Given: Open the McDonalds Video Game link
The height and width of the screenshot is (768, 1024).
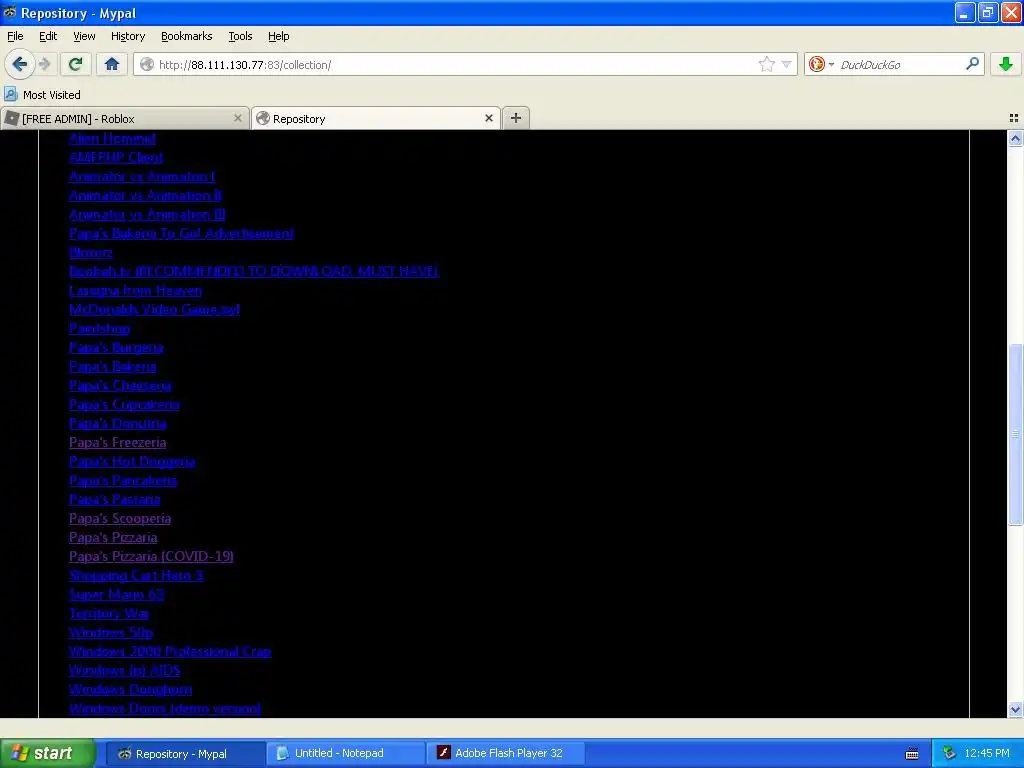Looking at the screenshot, I should coord(154,309).
